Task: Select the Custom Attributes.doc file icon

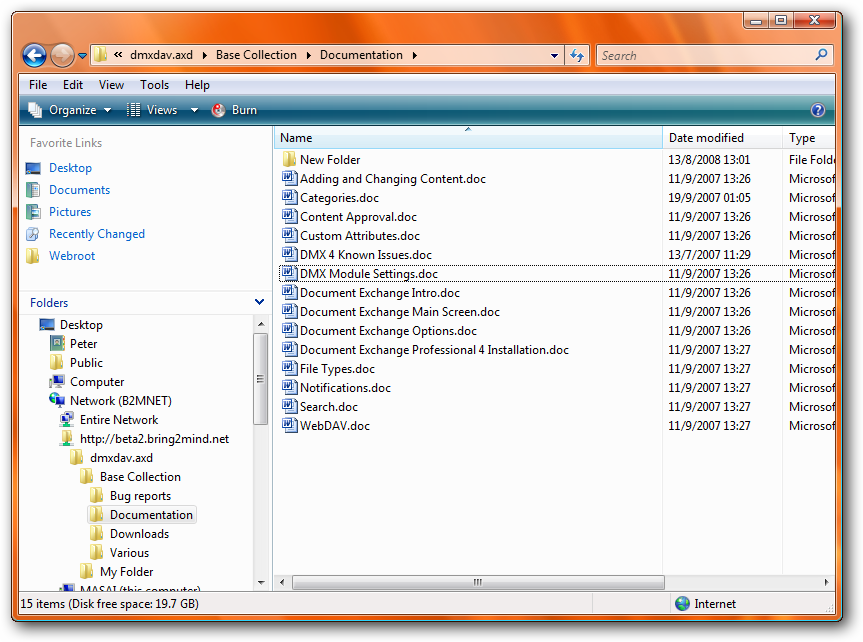Action: click(290, 235)
